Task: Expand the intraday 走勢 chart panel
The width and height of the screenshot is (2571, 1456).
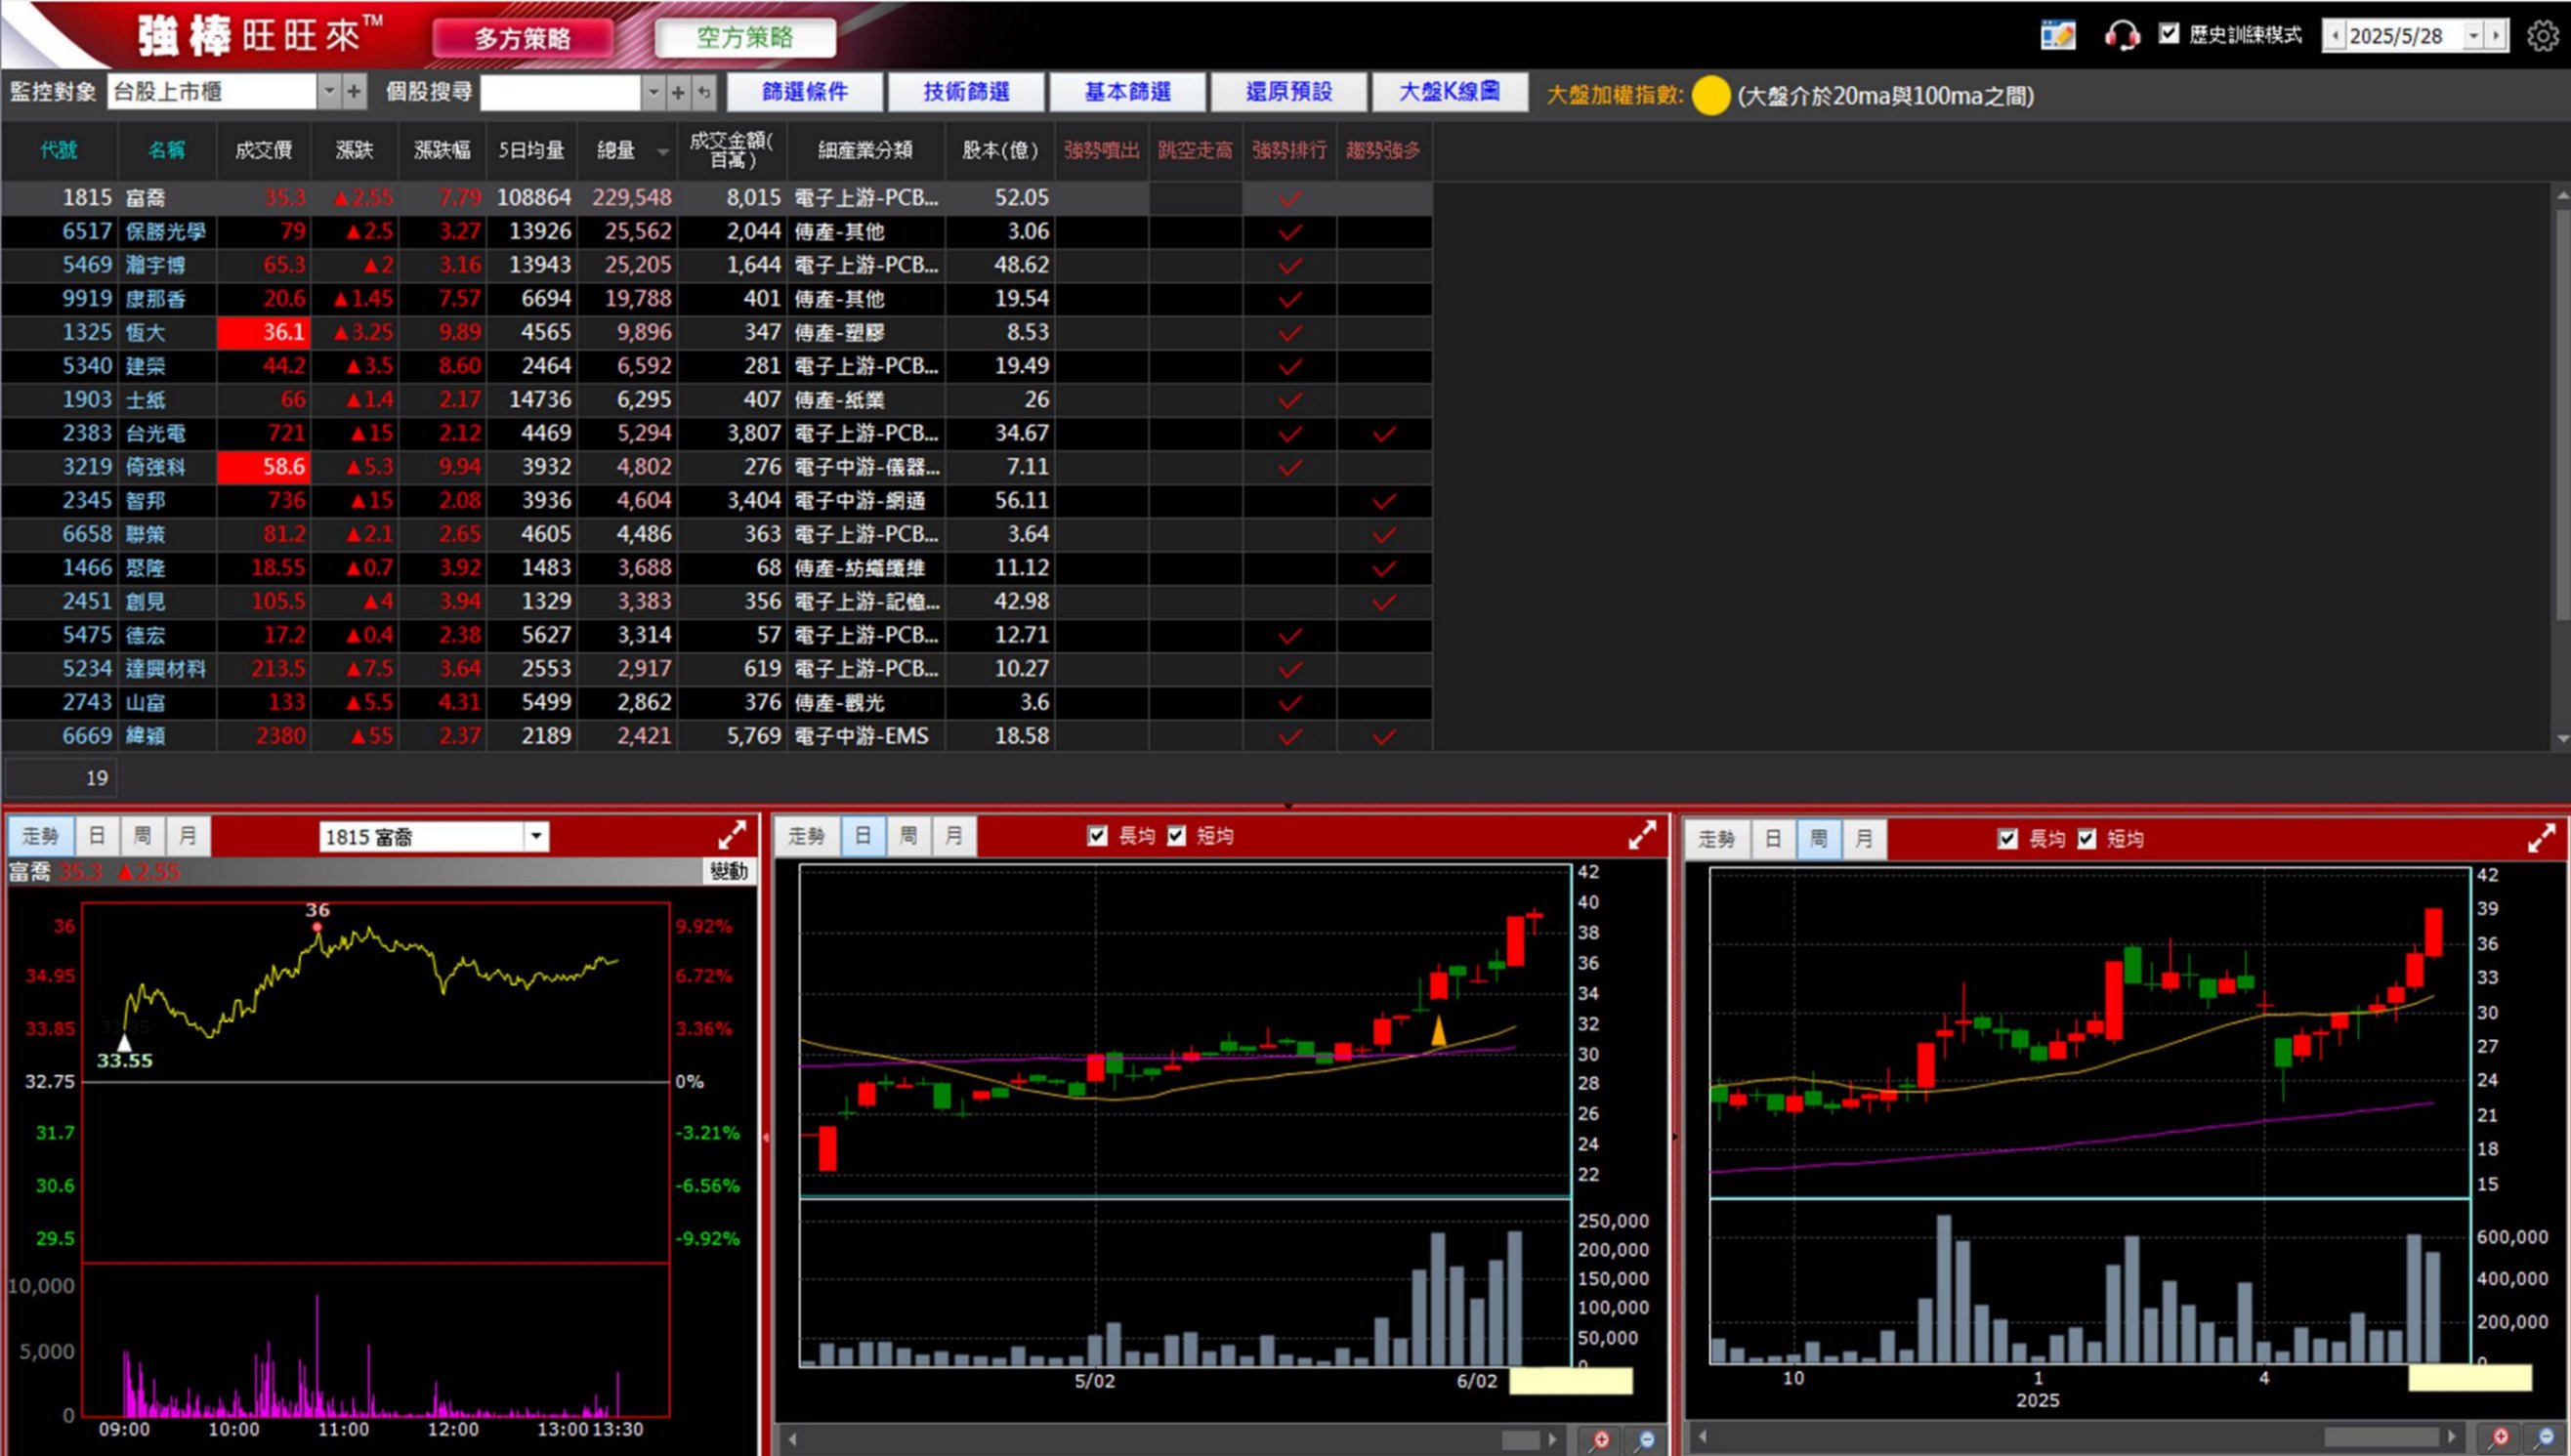Action: [x=732, y=834]
